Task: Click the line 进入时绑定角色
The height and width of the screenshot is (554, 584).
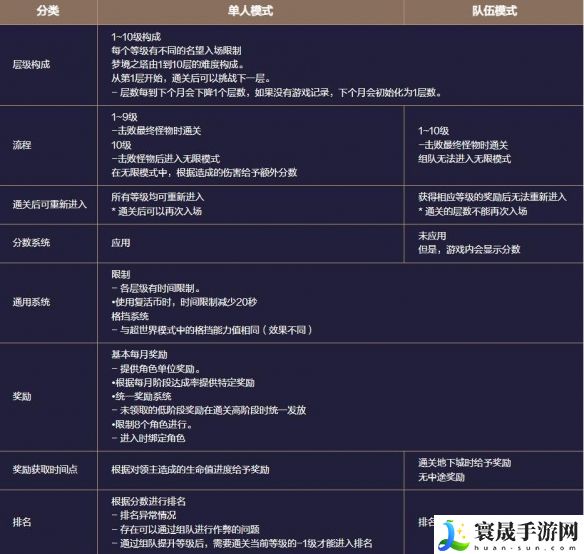Action: [x=148, y=438]
